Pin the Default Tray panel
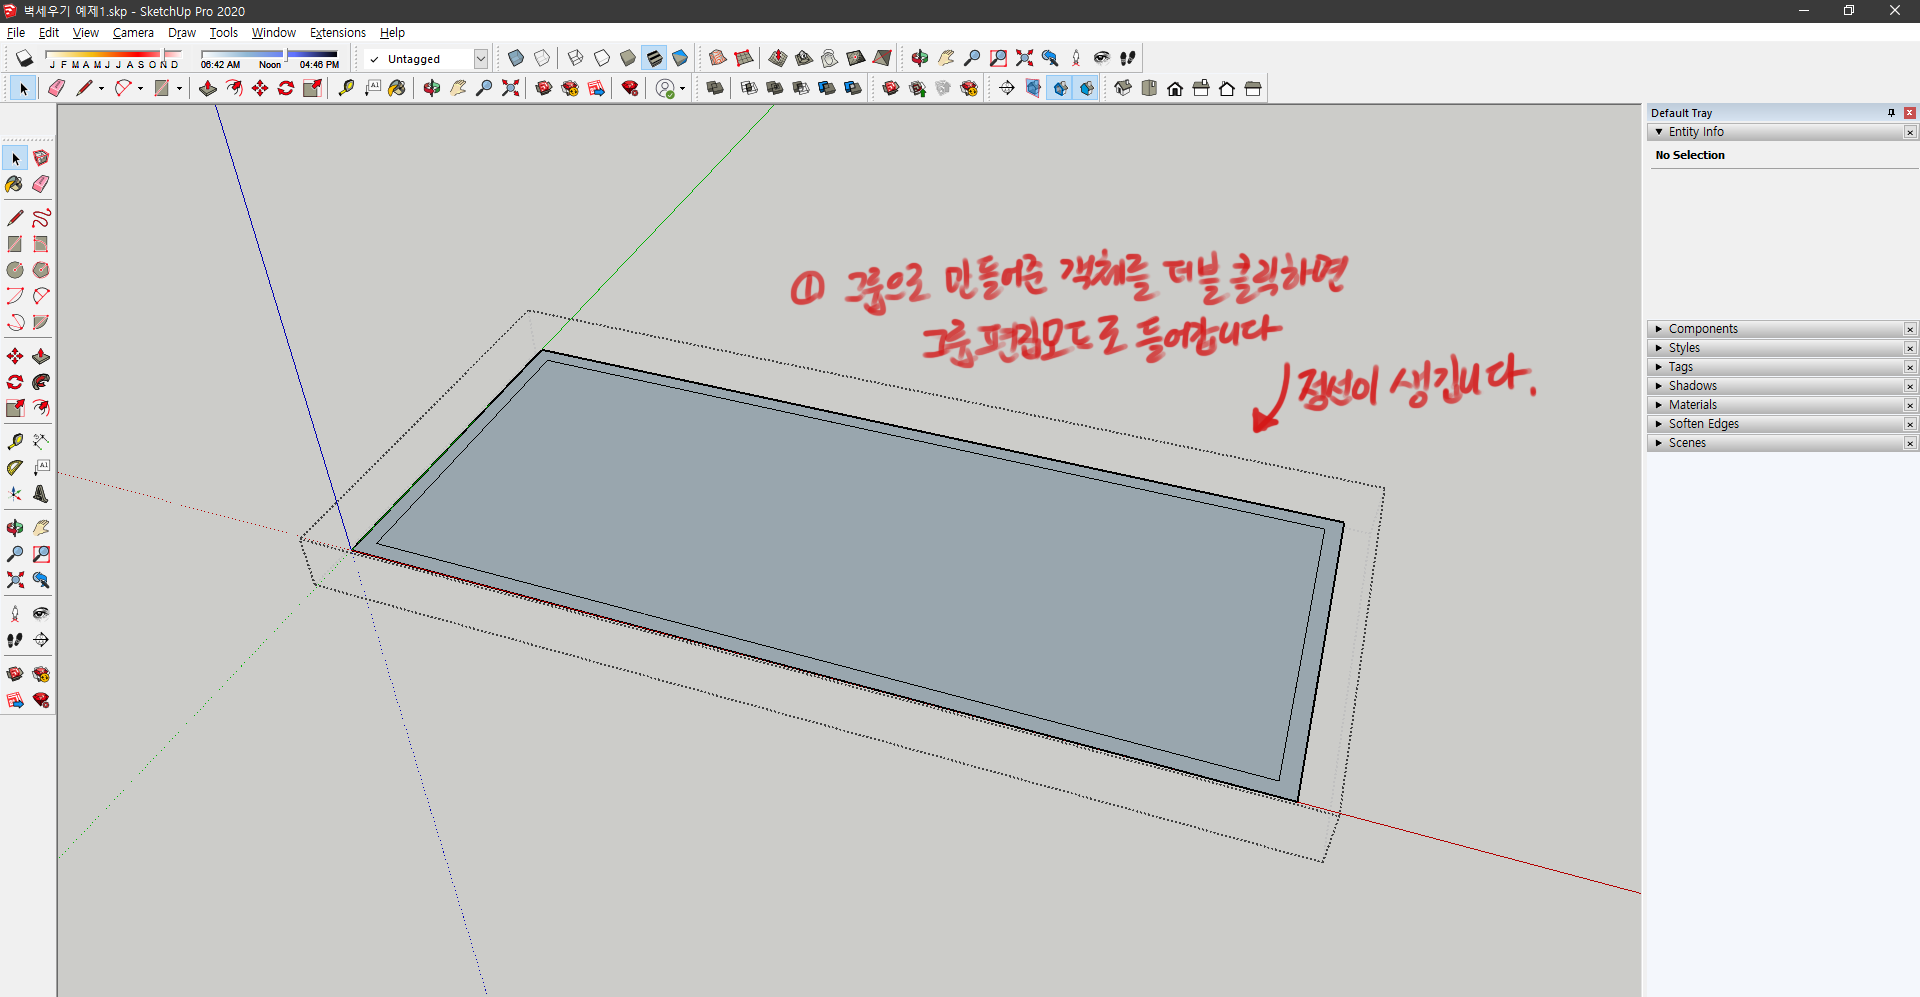This screenshot has width=1920, height=997. click(1891, 112)
